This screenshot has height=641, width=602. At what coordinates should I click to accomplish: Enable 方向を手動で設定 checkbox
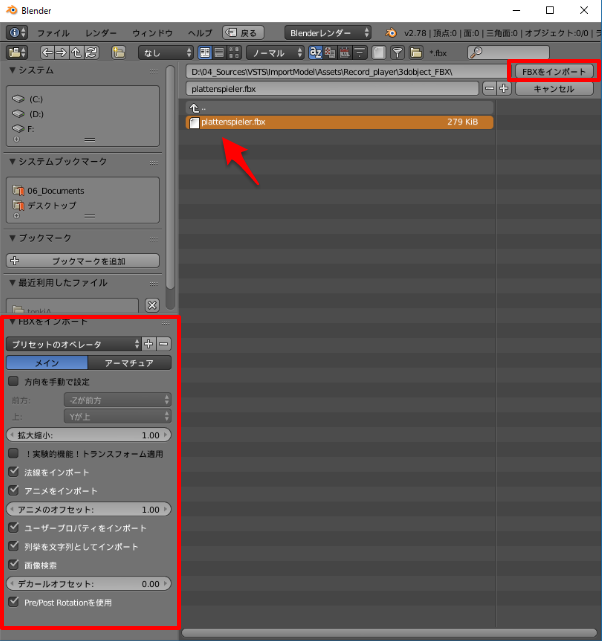(x=13, y=381)
